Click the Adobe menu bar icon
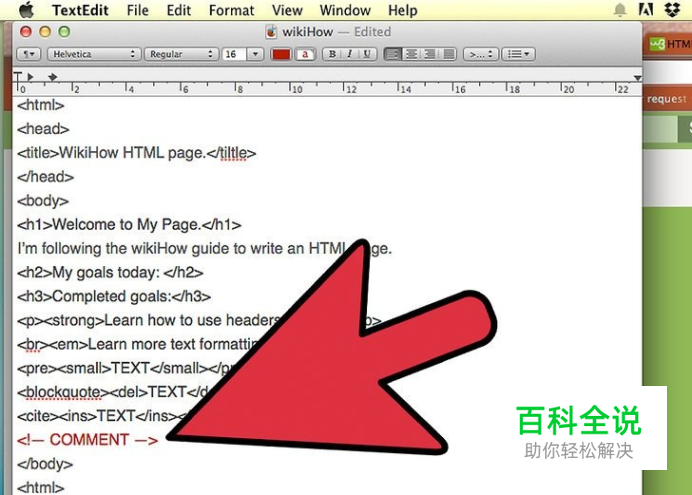The width and height of the screenshot is (692, 495). 646,10
